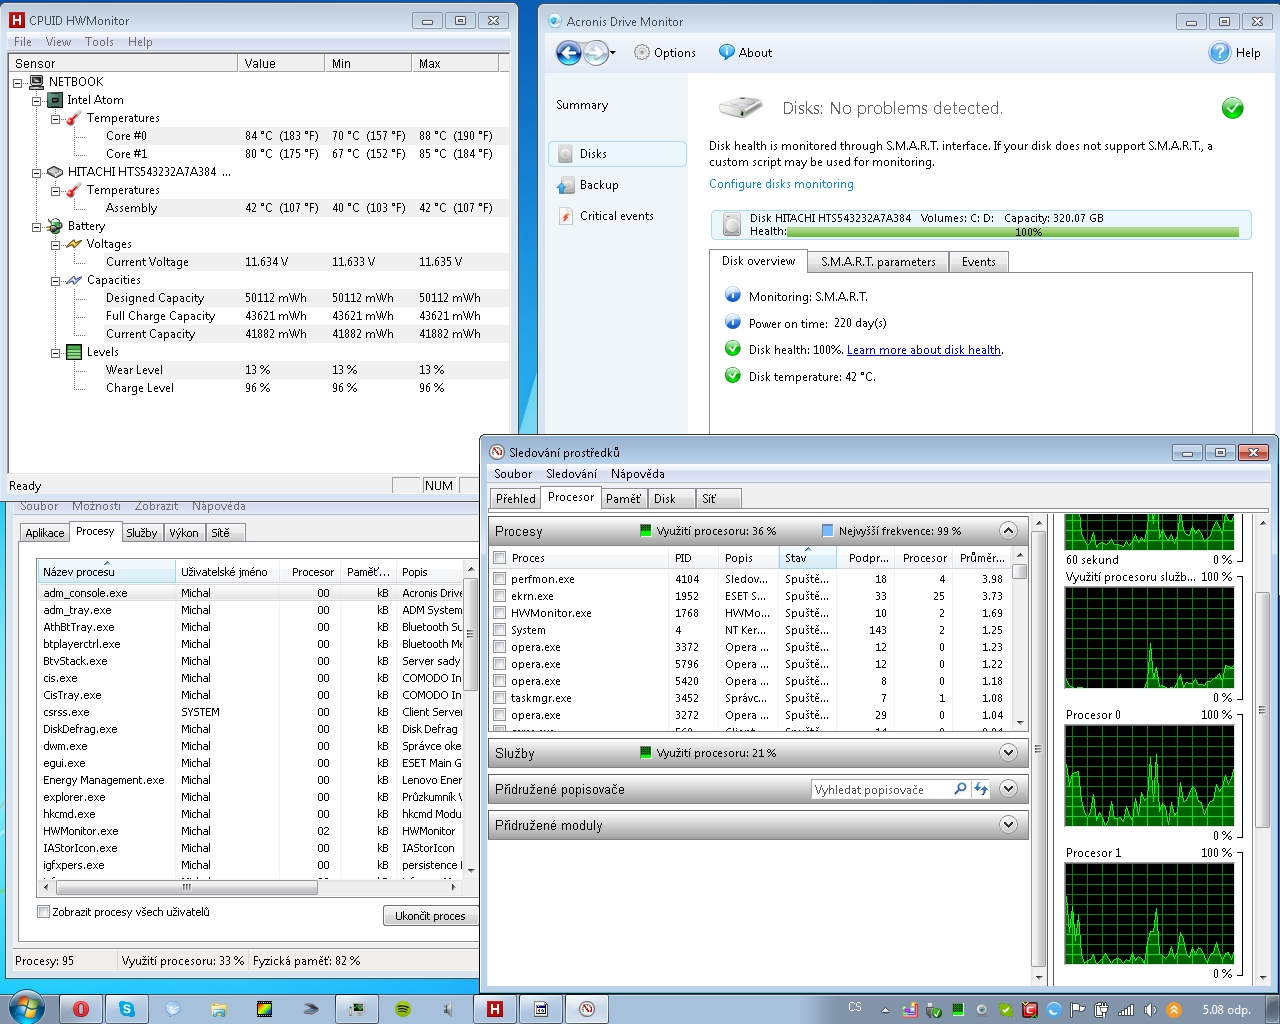
Task: Select the Disk overview tab
Action: click(x=758, y=261)
